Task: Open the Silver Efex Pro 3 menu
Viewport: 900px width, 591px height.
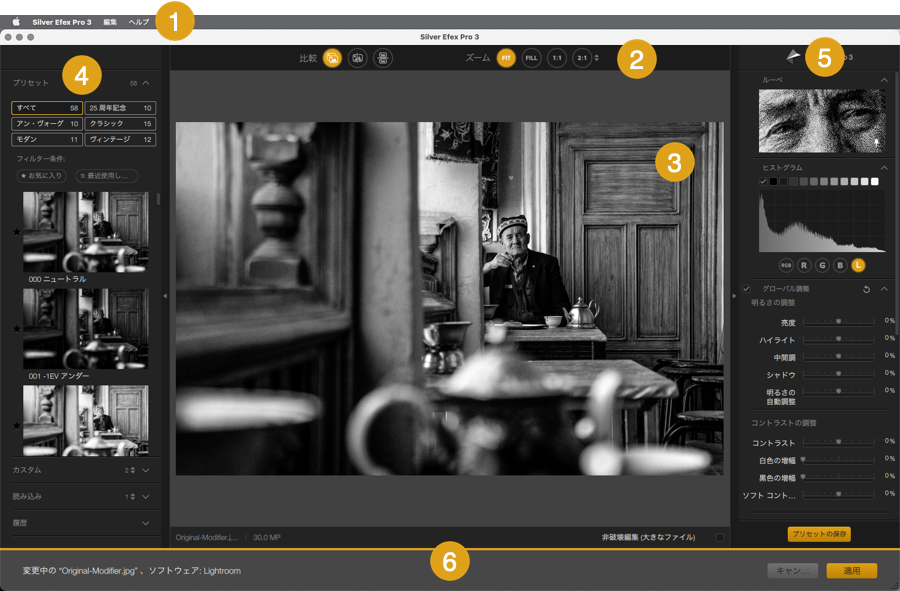Action: click(x=62, y=22)
